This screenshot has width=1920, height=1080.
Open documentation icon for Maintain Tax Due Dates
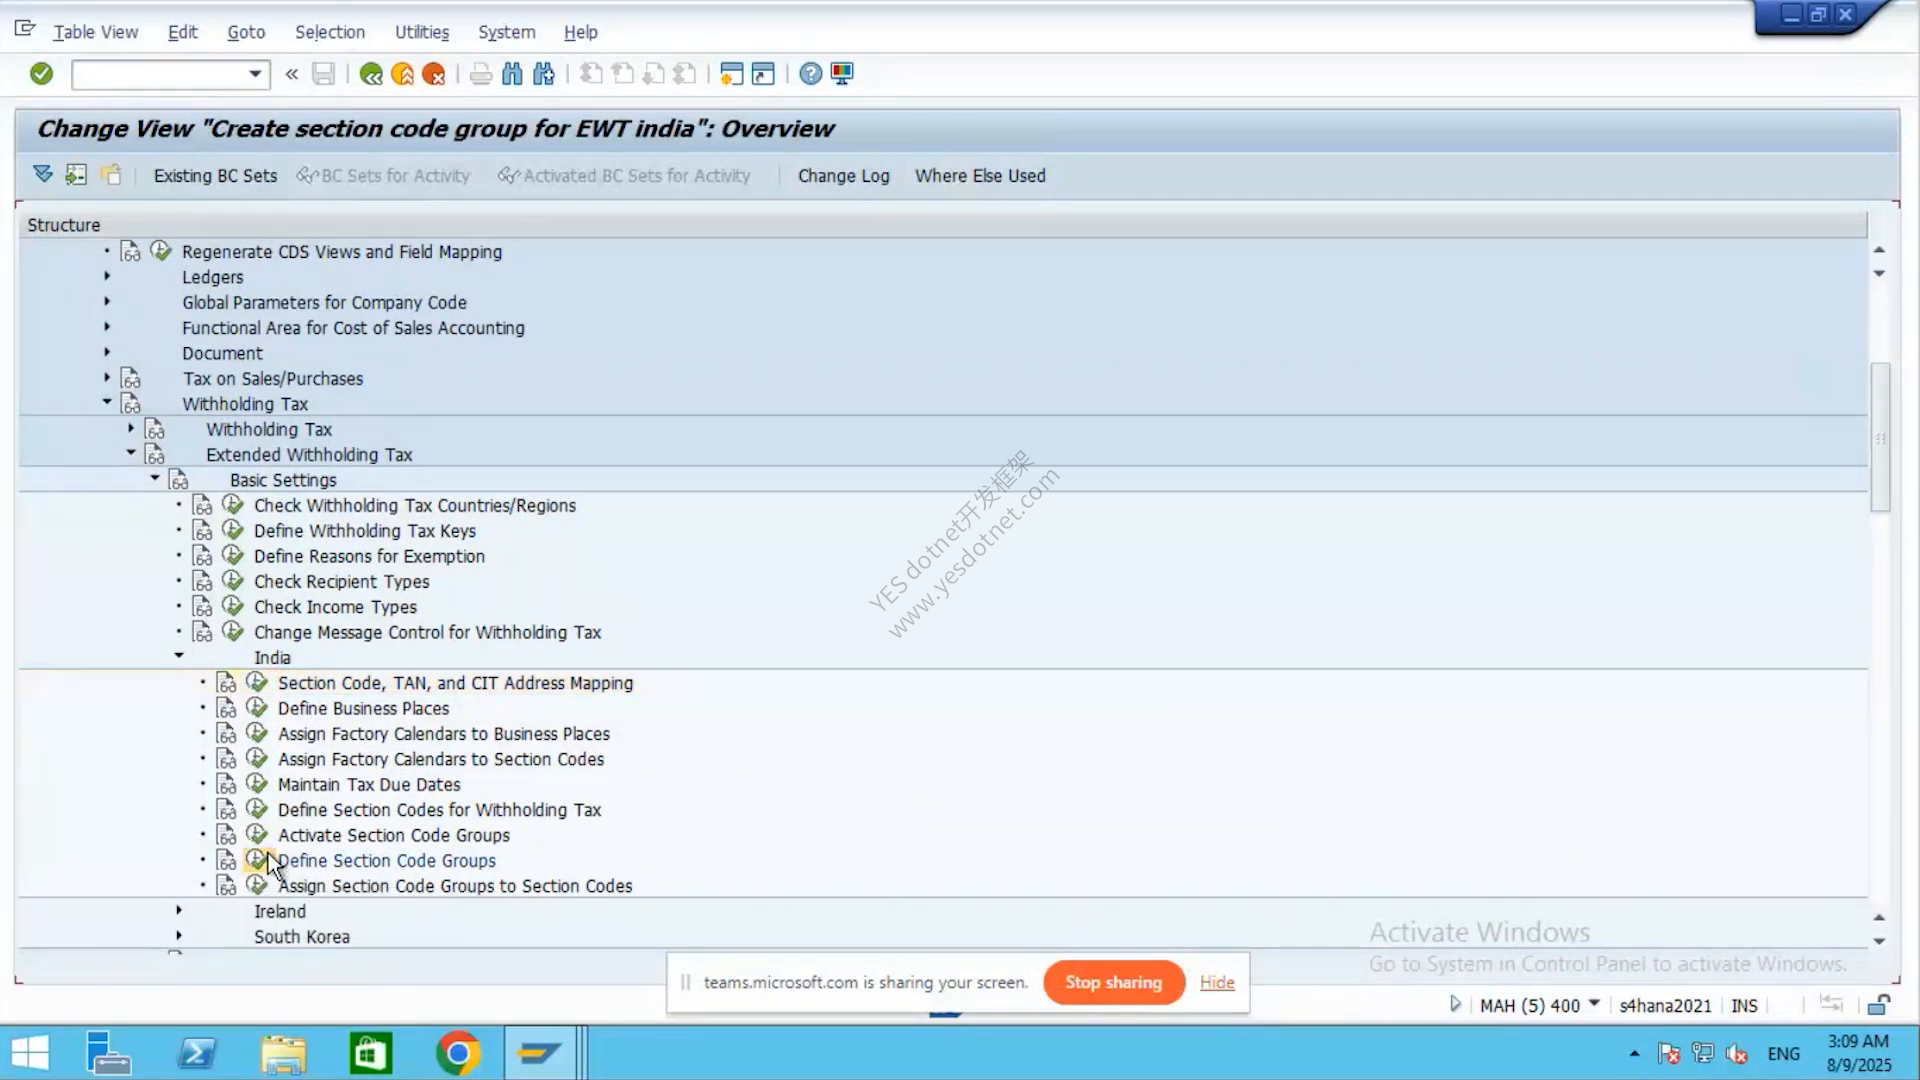pos(227,784)
